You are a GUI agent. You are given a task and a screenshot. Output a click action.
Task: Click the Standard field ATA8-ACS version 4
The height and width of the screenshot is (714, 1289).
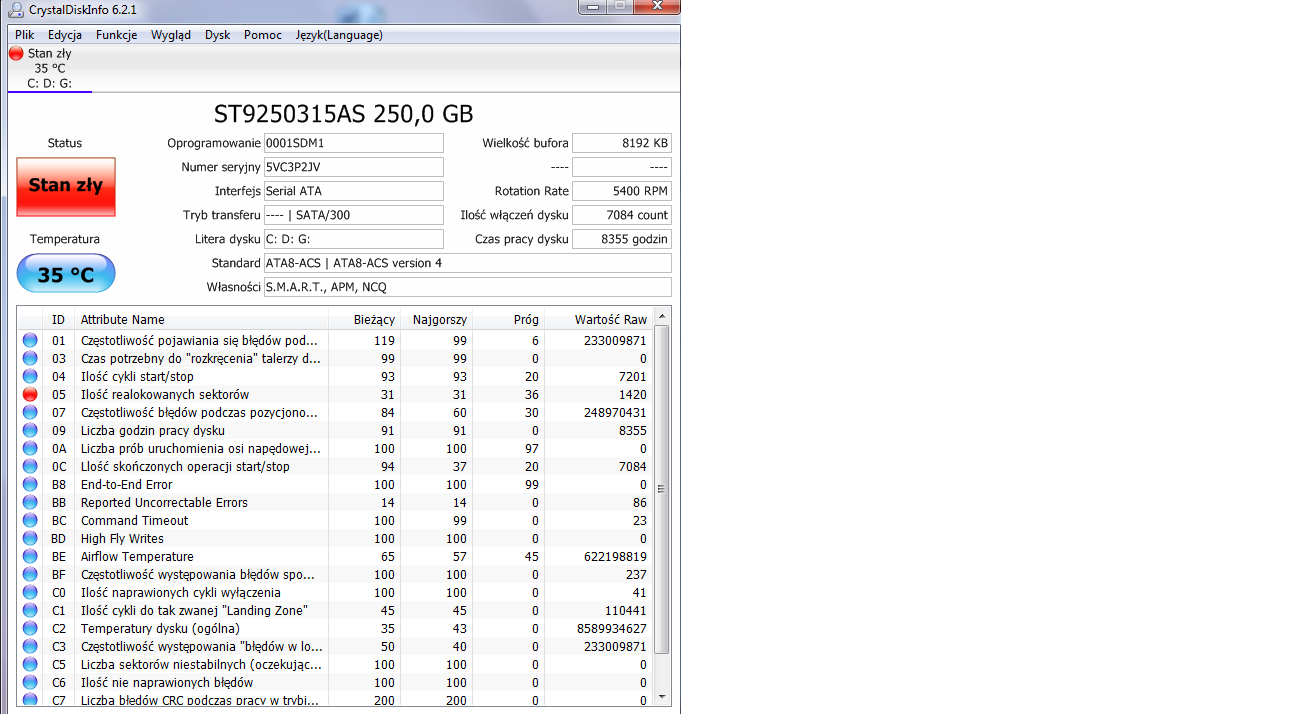click(x=467, y=263)
